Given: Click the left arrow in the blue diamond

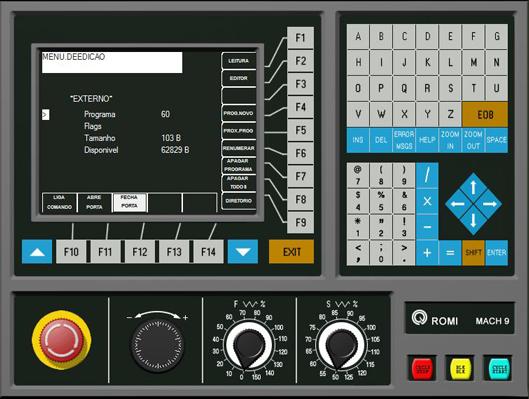Looking at the screenshot, I should (x=458, y=204).
